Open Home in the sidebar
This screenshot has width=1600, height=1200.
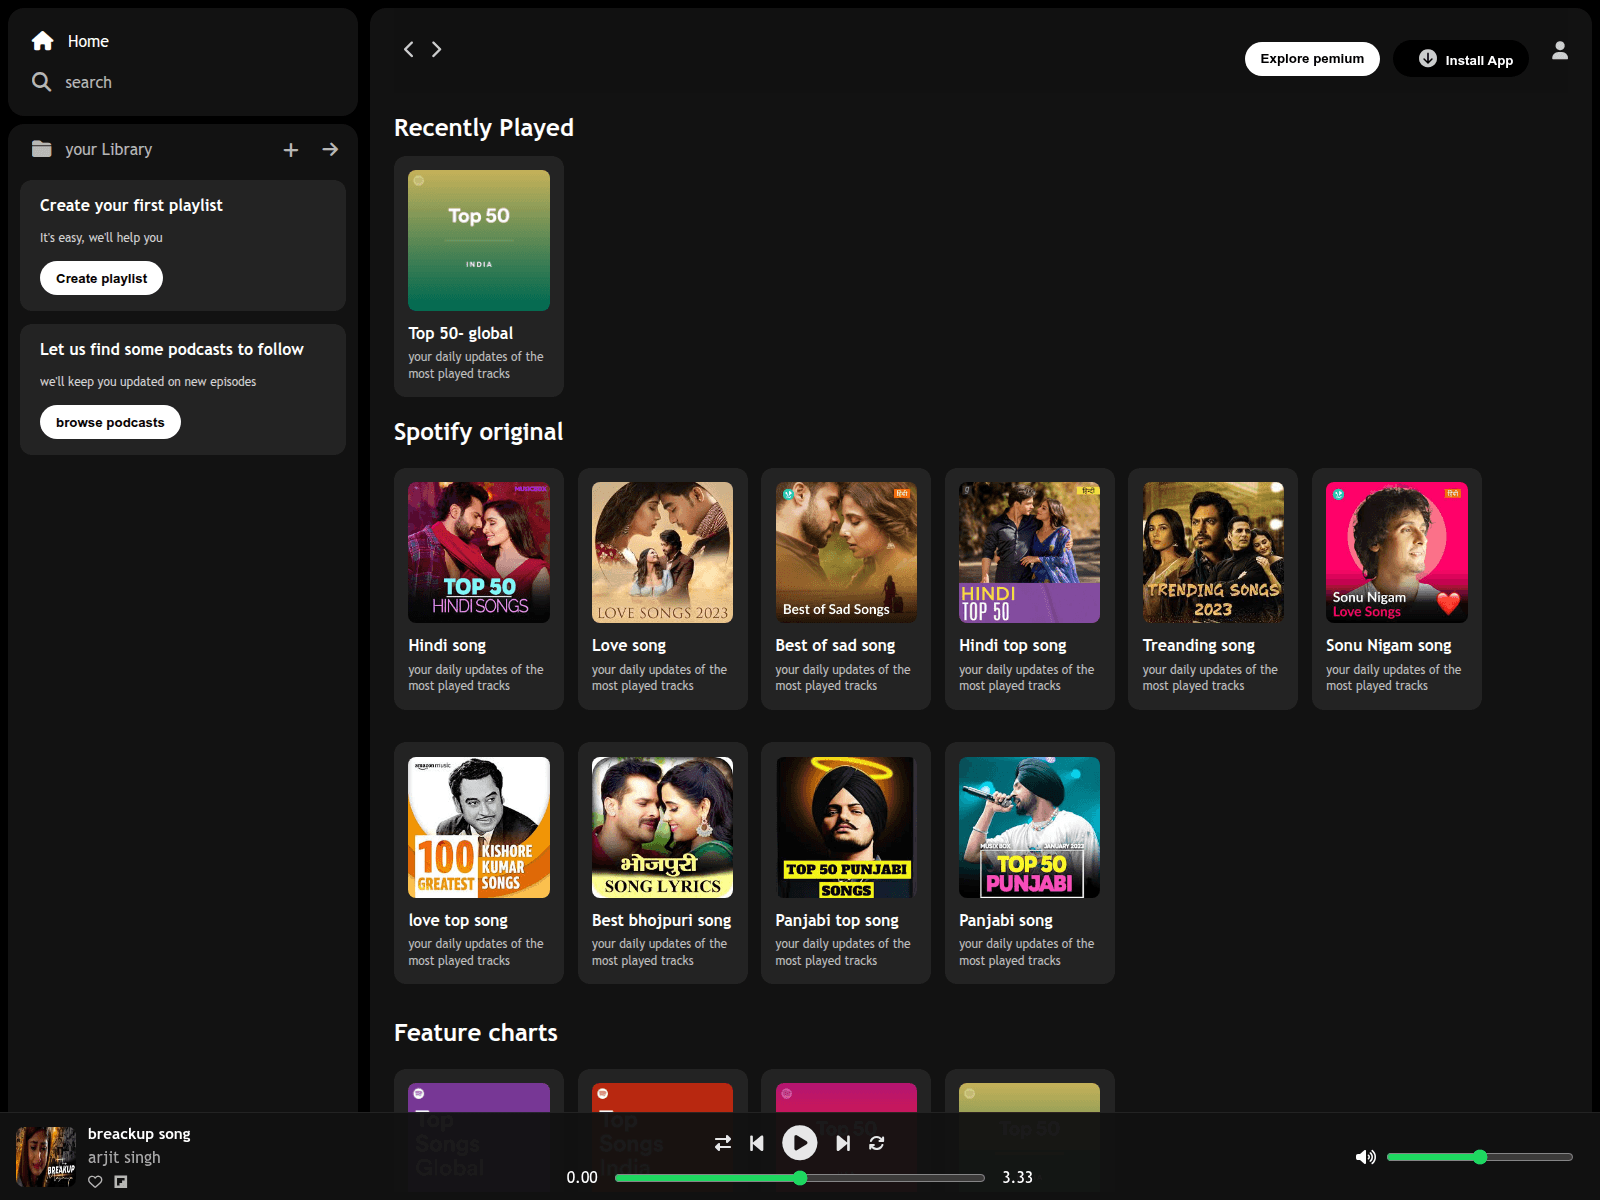coord(70,41)
